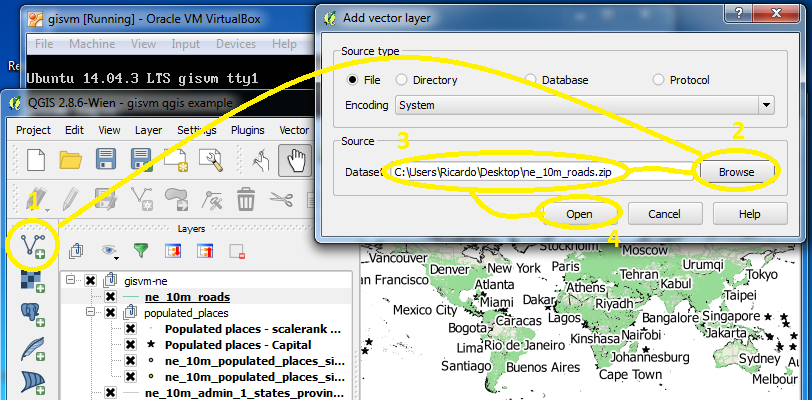Image resolution: width=812 pixels, height=400 pixels.
Task: Open the Manage Layer Visibility eye dropdown
Action: pyautogui.click(x=109, y=251)
